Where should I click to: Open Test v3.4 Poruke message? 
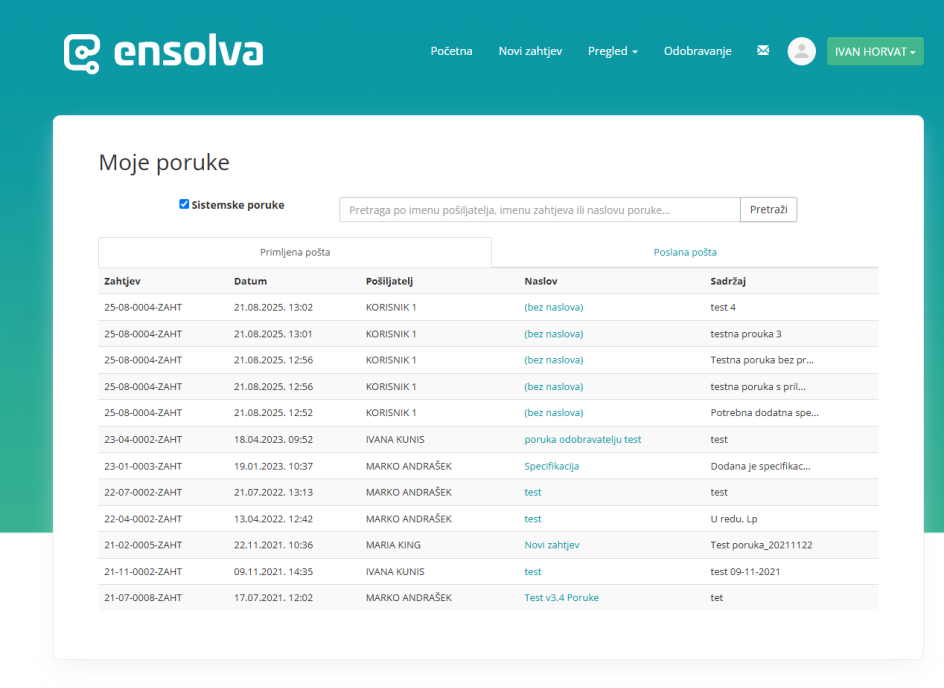coord(561,598)
